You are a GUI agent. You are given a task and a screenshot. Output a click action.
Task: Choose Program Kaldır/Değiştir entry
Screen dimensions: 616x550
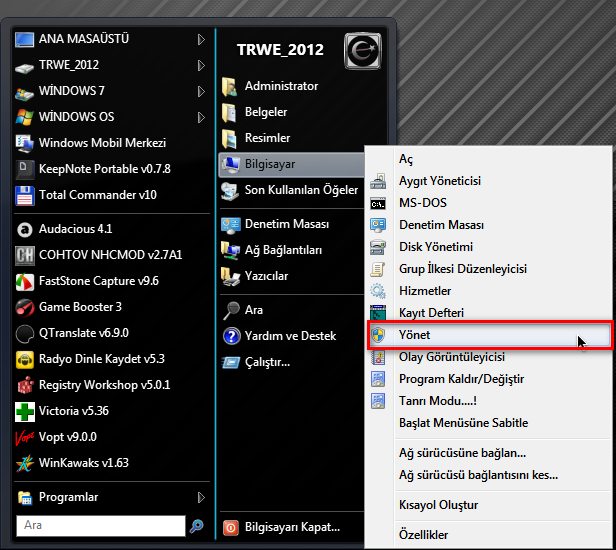[489, 379]
